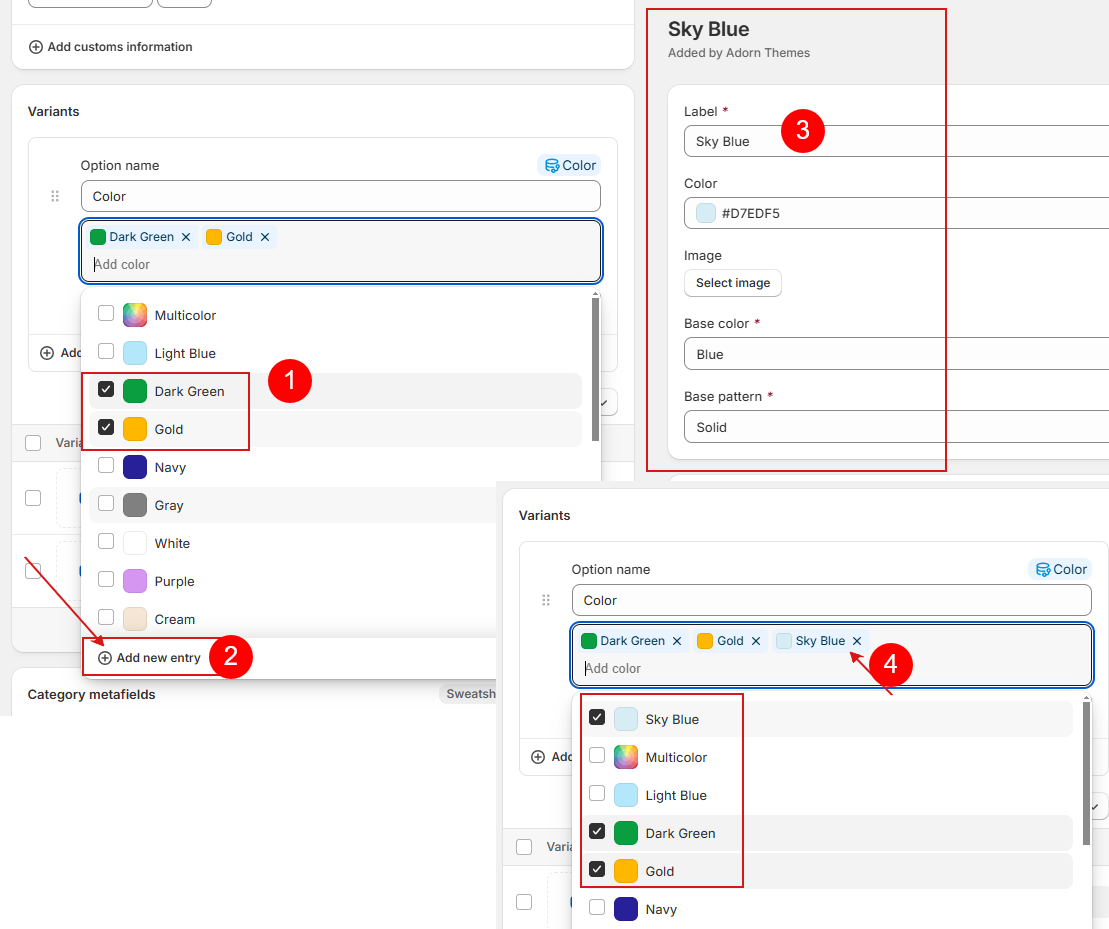Open the Base pattern dropdown

(x=896, y=427)
